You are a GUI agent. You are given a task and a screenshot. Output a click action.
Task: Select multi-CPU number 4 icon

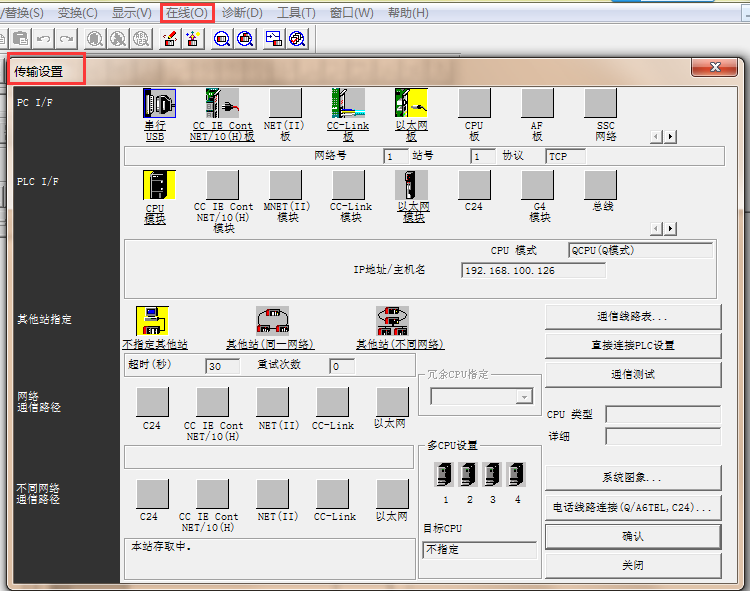coord(516,474)
